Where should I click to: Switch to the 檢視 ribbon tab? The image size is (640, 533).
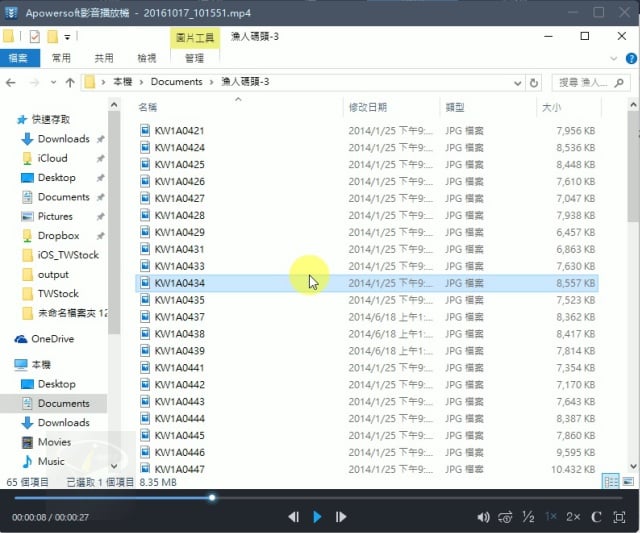[147, 58]
